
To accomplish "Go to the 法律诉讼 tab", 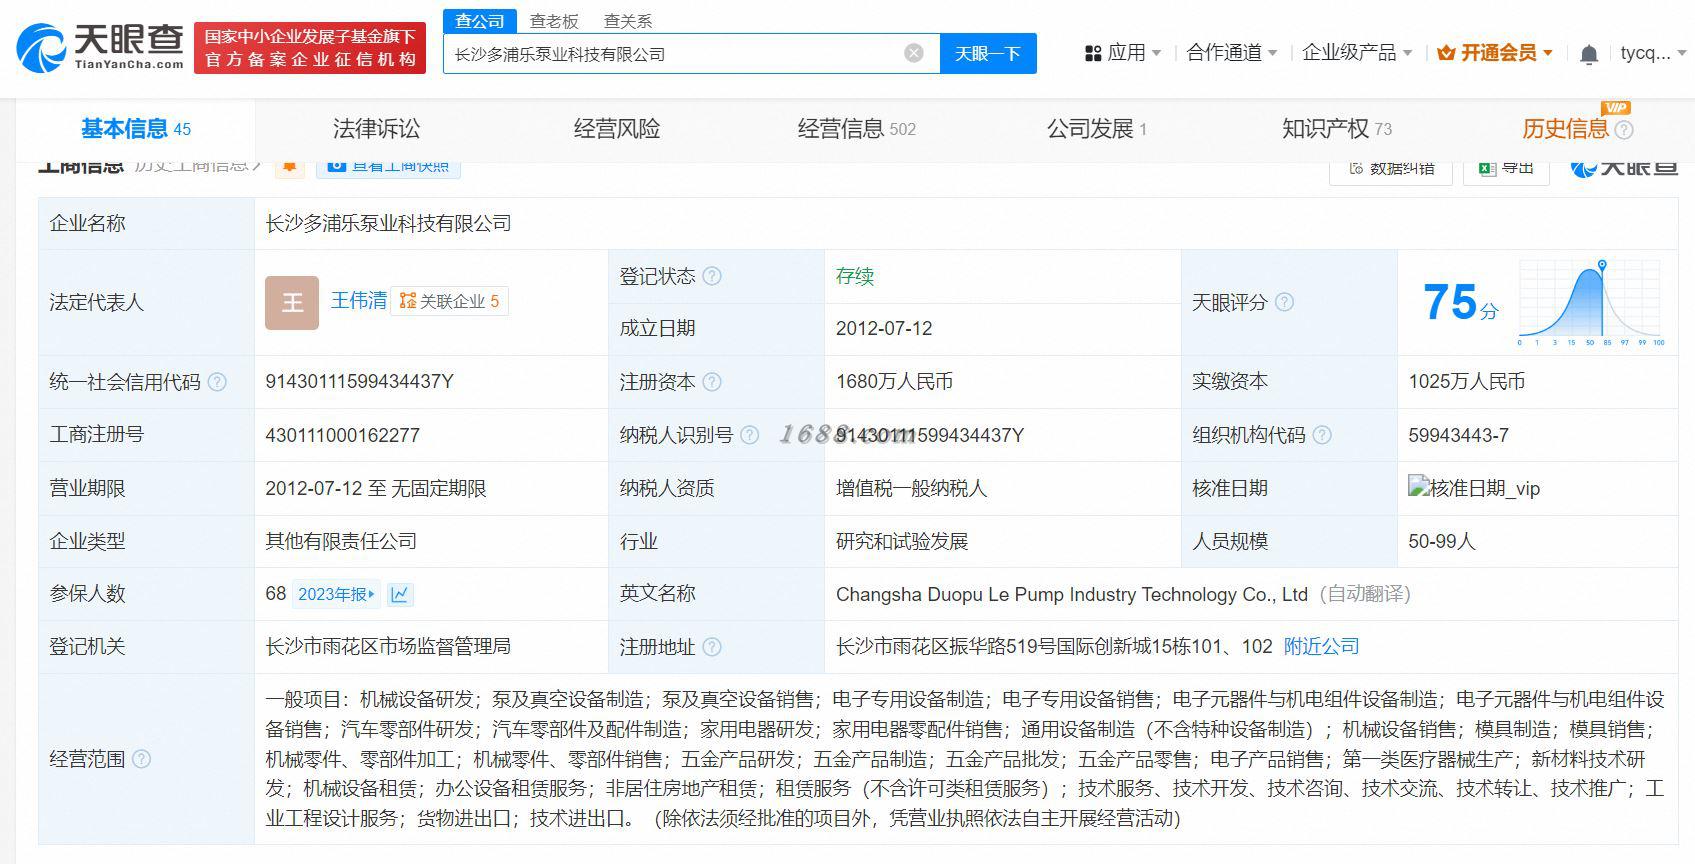I will click(376, 129).
